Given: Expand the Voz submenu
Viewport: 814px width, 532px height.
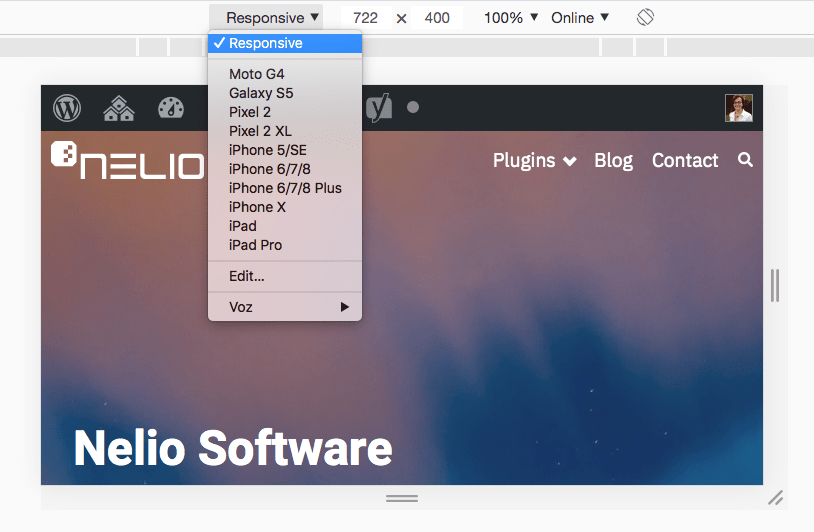Looking at the screenshot, I should click(x=284, y=307).
